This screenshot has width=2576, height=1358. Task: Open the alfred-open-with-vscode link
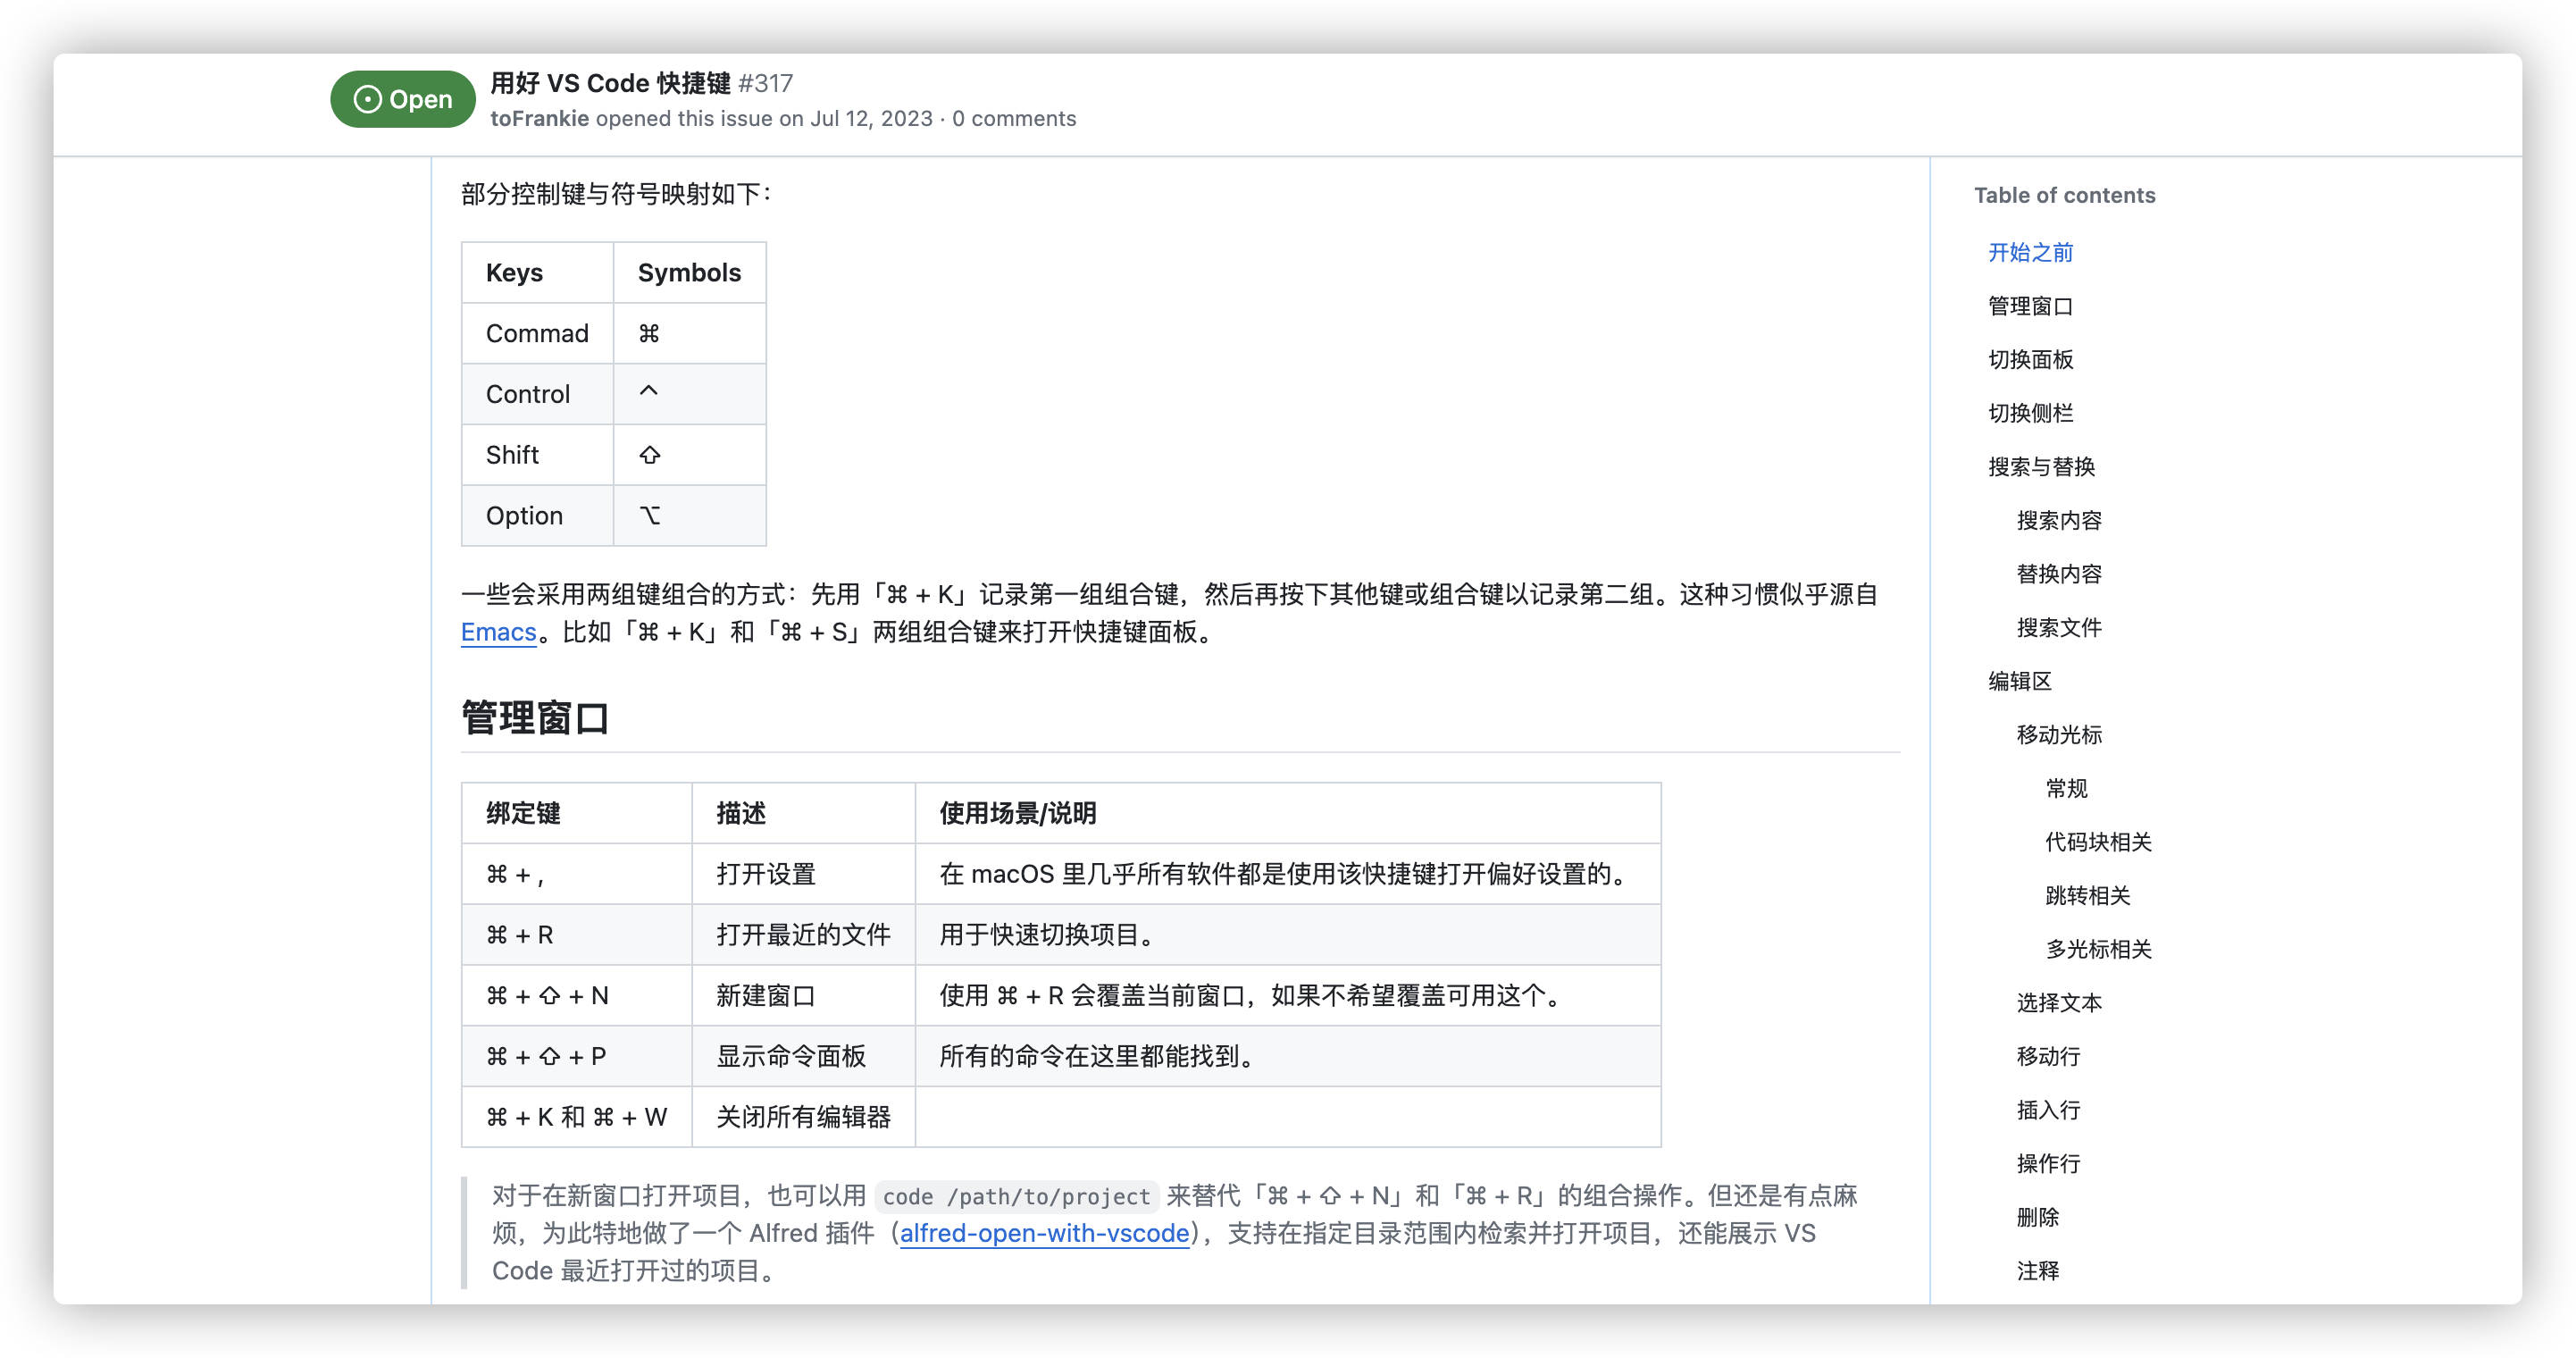point(1044,1233)
